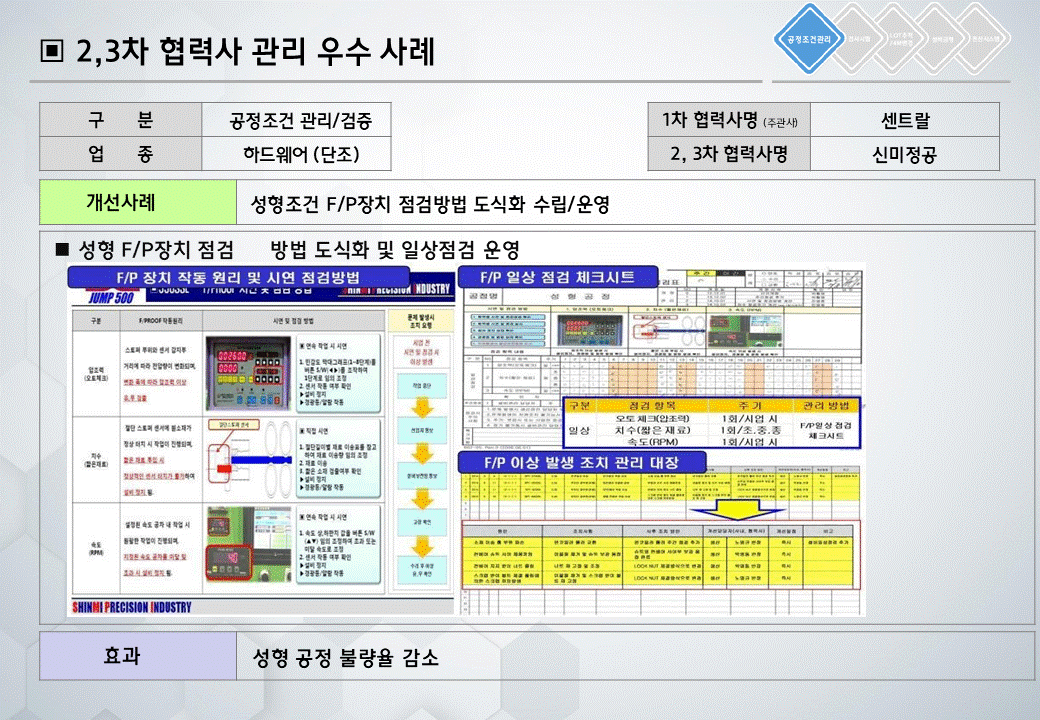The height and width of the screenshot is (720, 1040).
Task: Select the blue 공정조건관리 diamond tab
Action: tap(809, 39)
